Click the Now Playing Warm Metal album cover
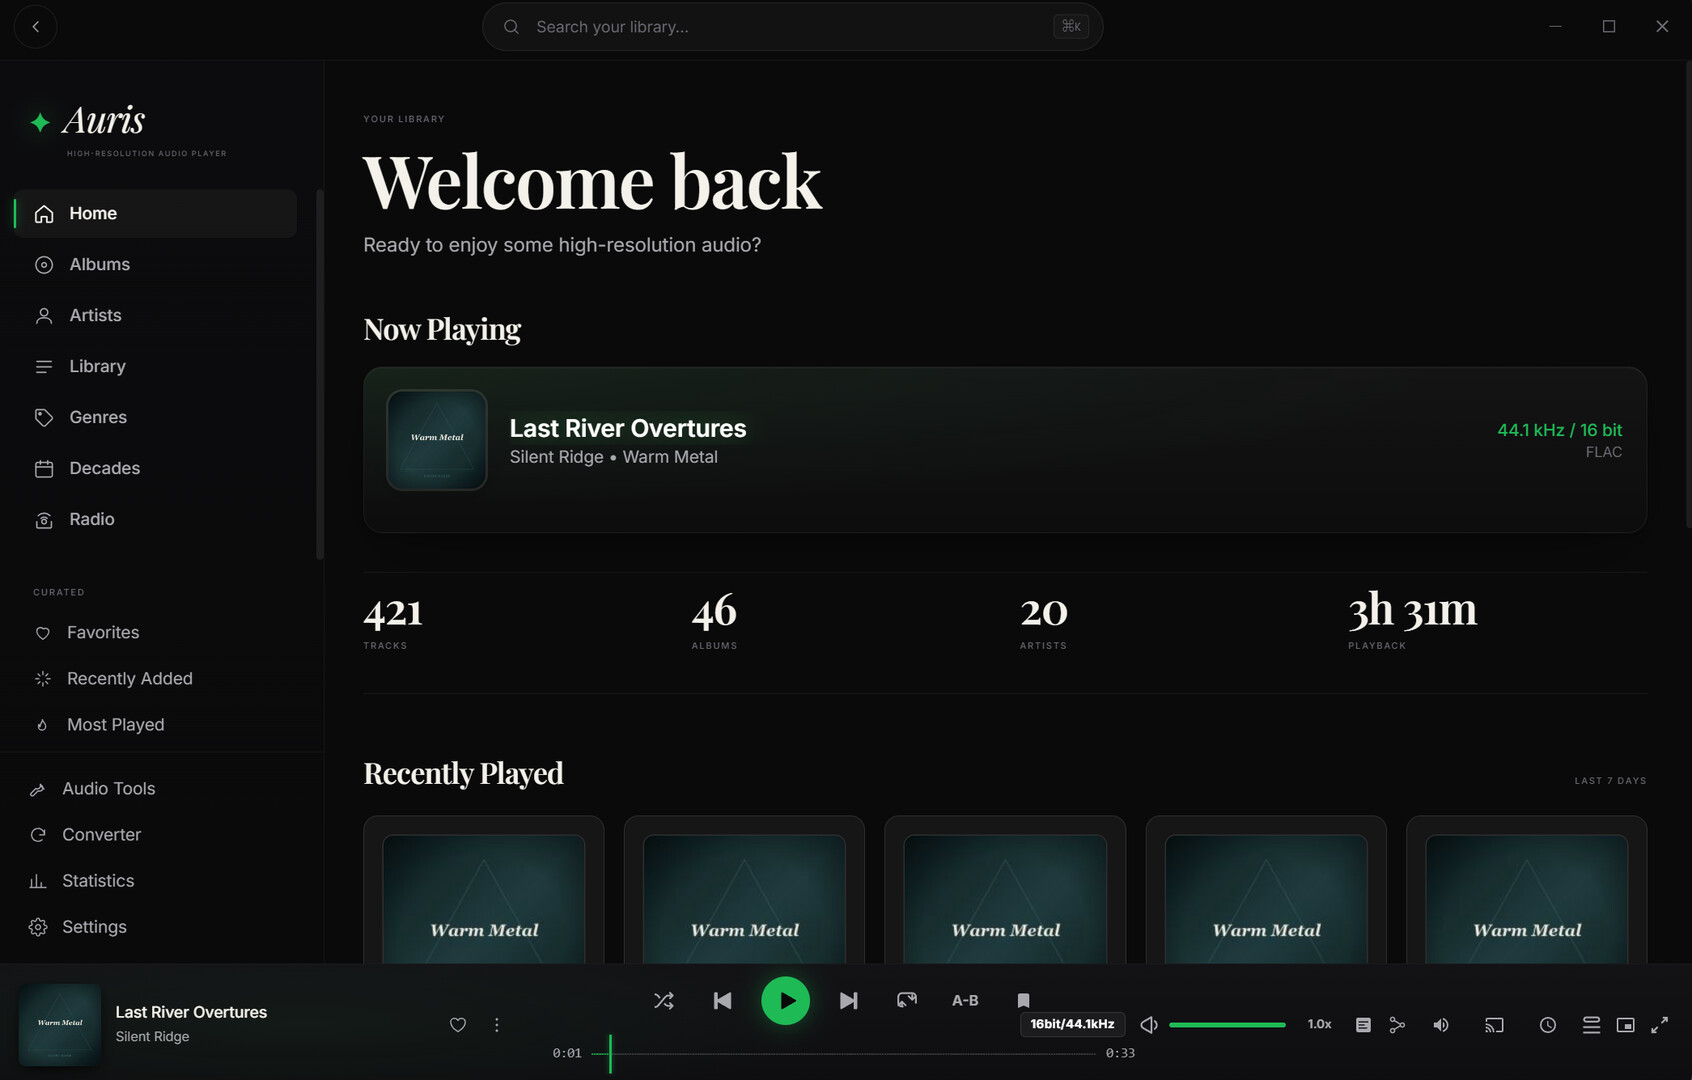The height and width of the screenshot is (1080, 1692). tap(437, 440)
